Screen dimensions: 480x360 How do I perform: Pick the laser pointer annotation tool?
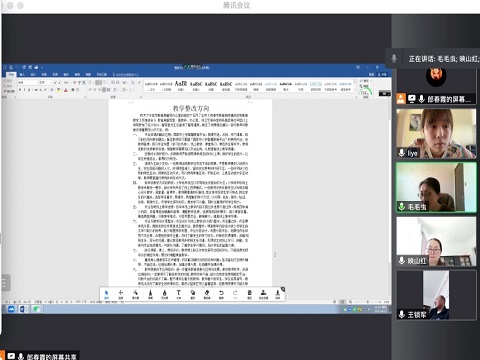click(135, 294)
